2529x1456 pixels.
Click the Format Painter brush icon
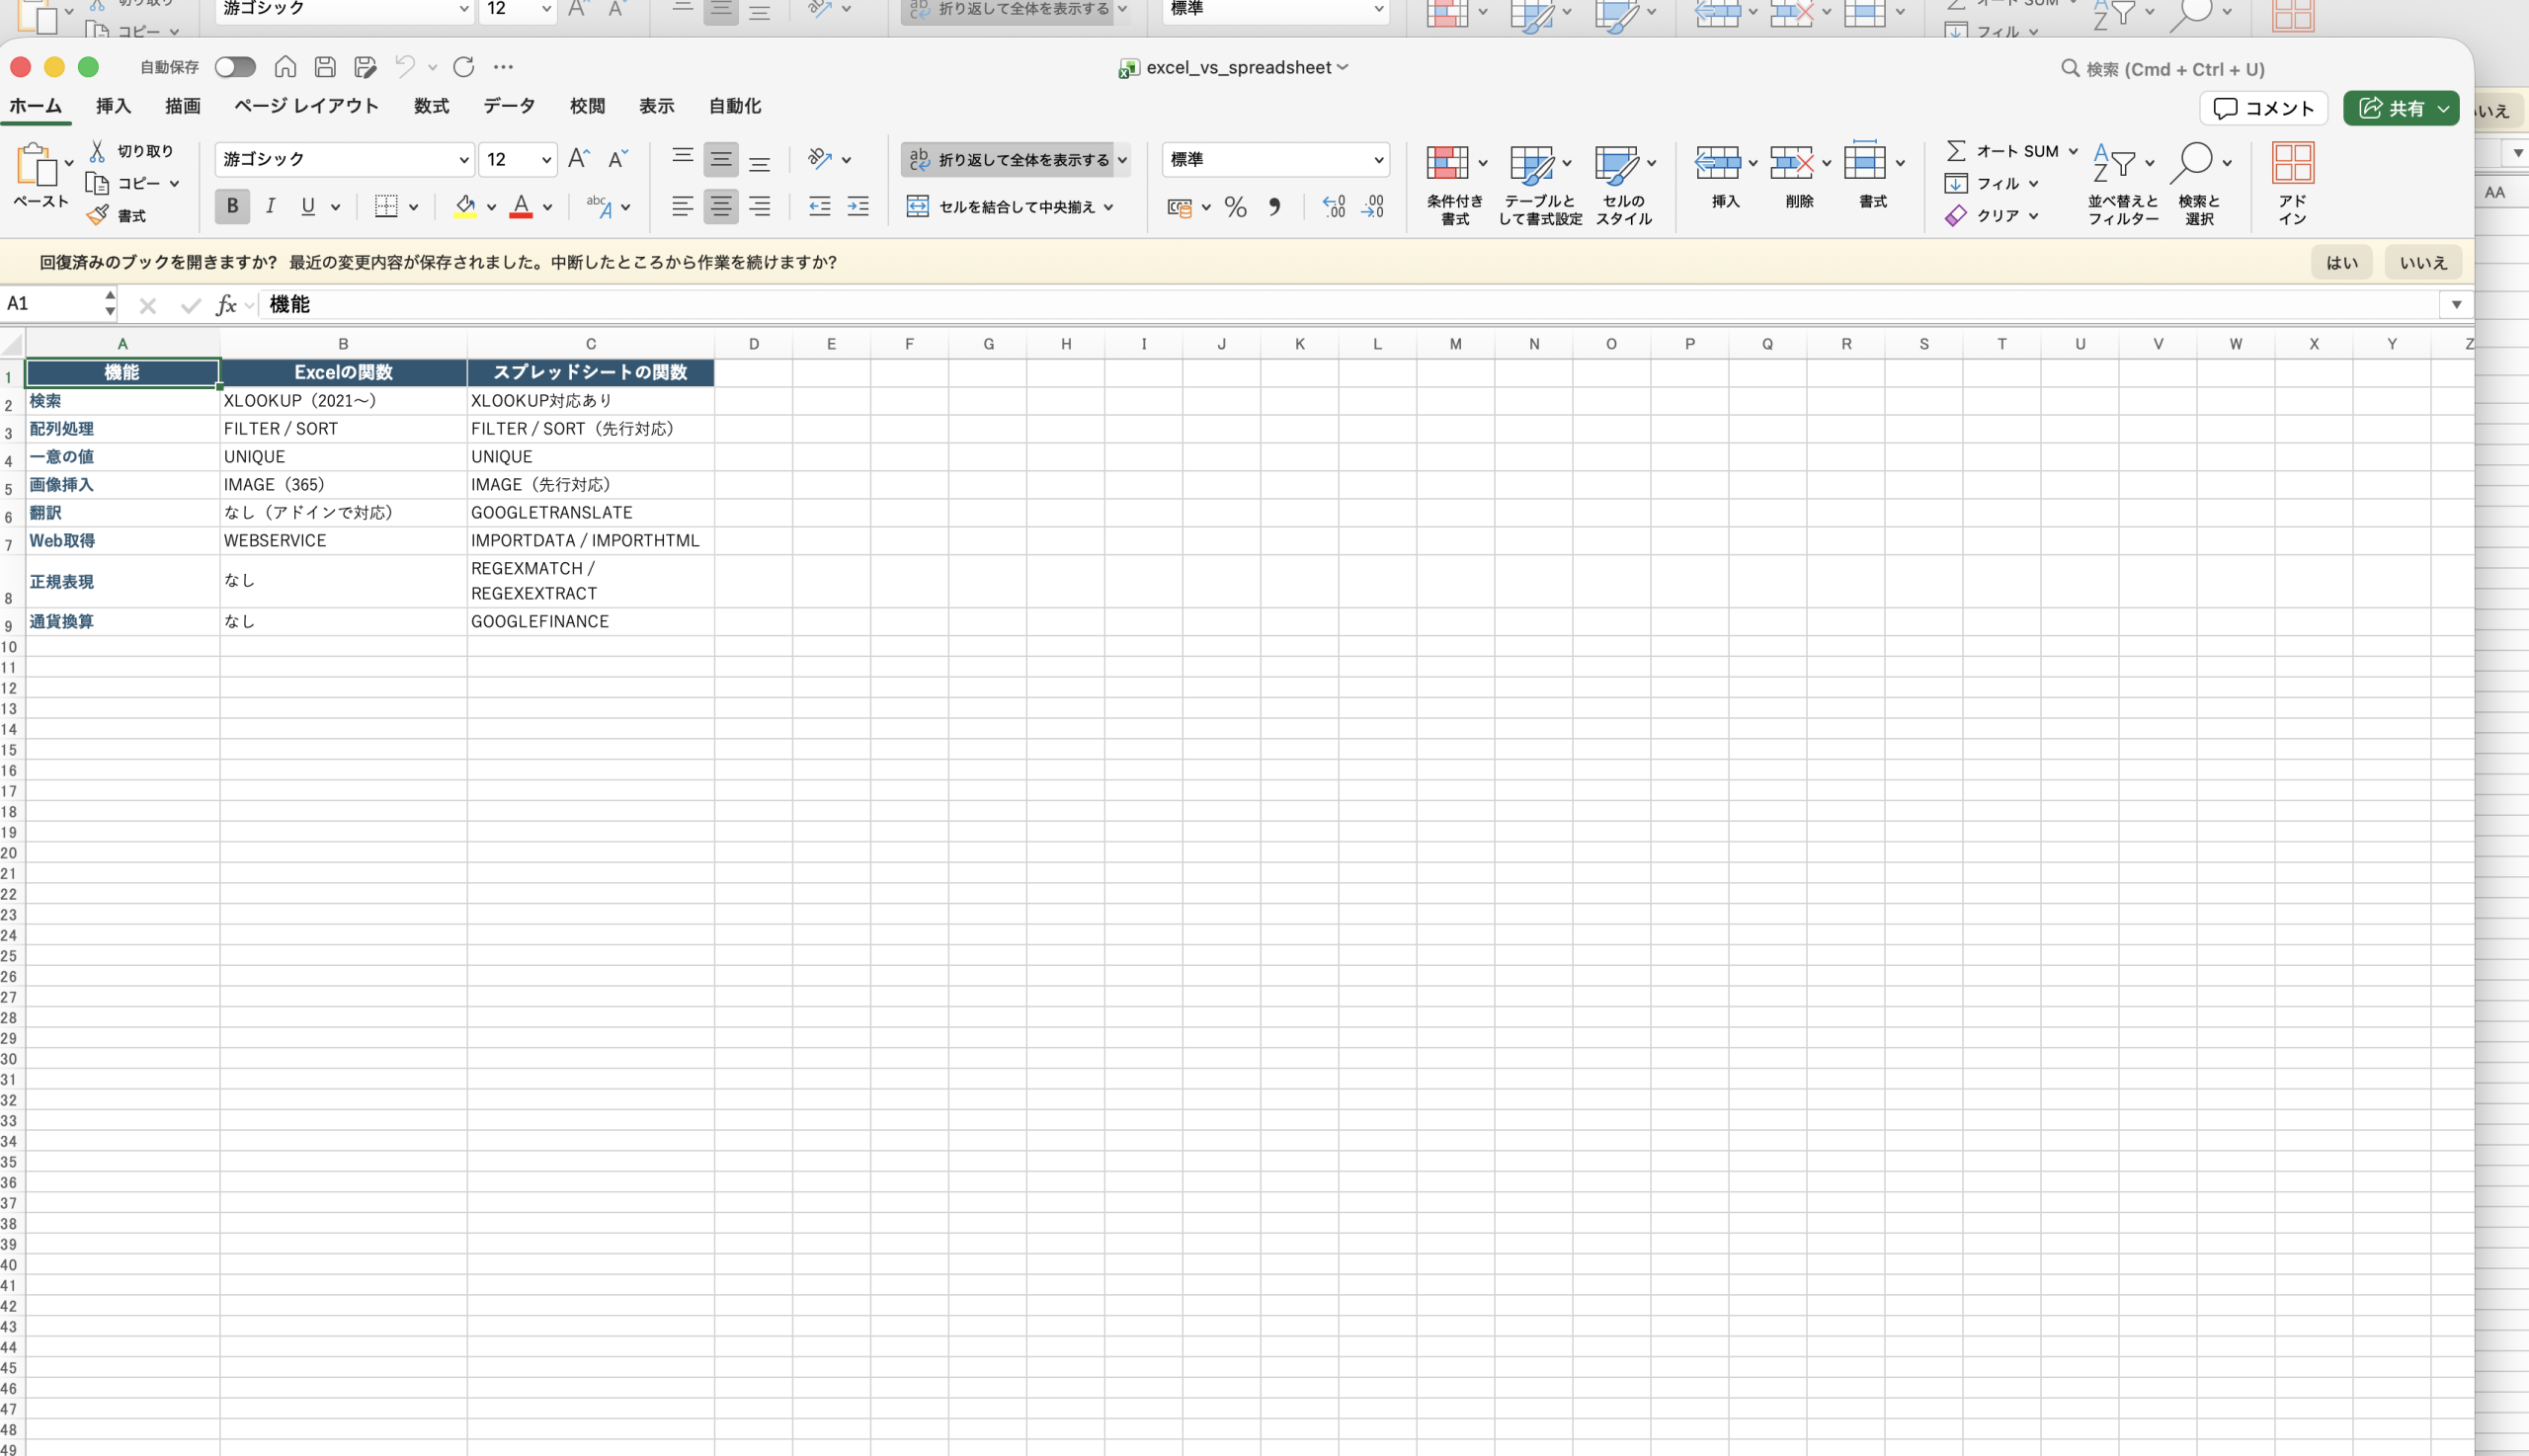(x=97, y=215)
